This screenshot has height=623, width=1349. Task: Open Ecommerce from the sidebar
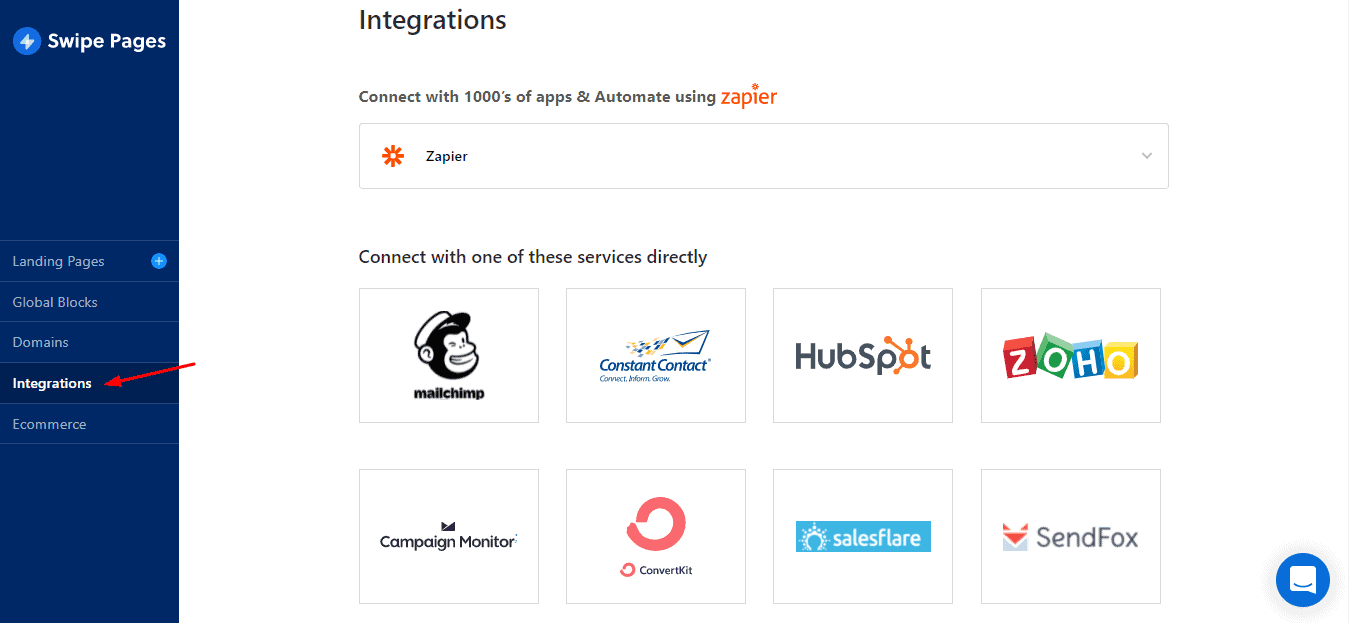pyautogui.click(x=49, y=424)
